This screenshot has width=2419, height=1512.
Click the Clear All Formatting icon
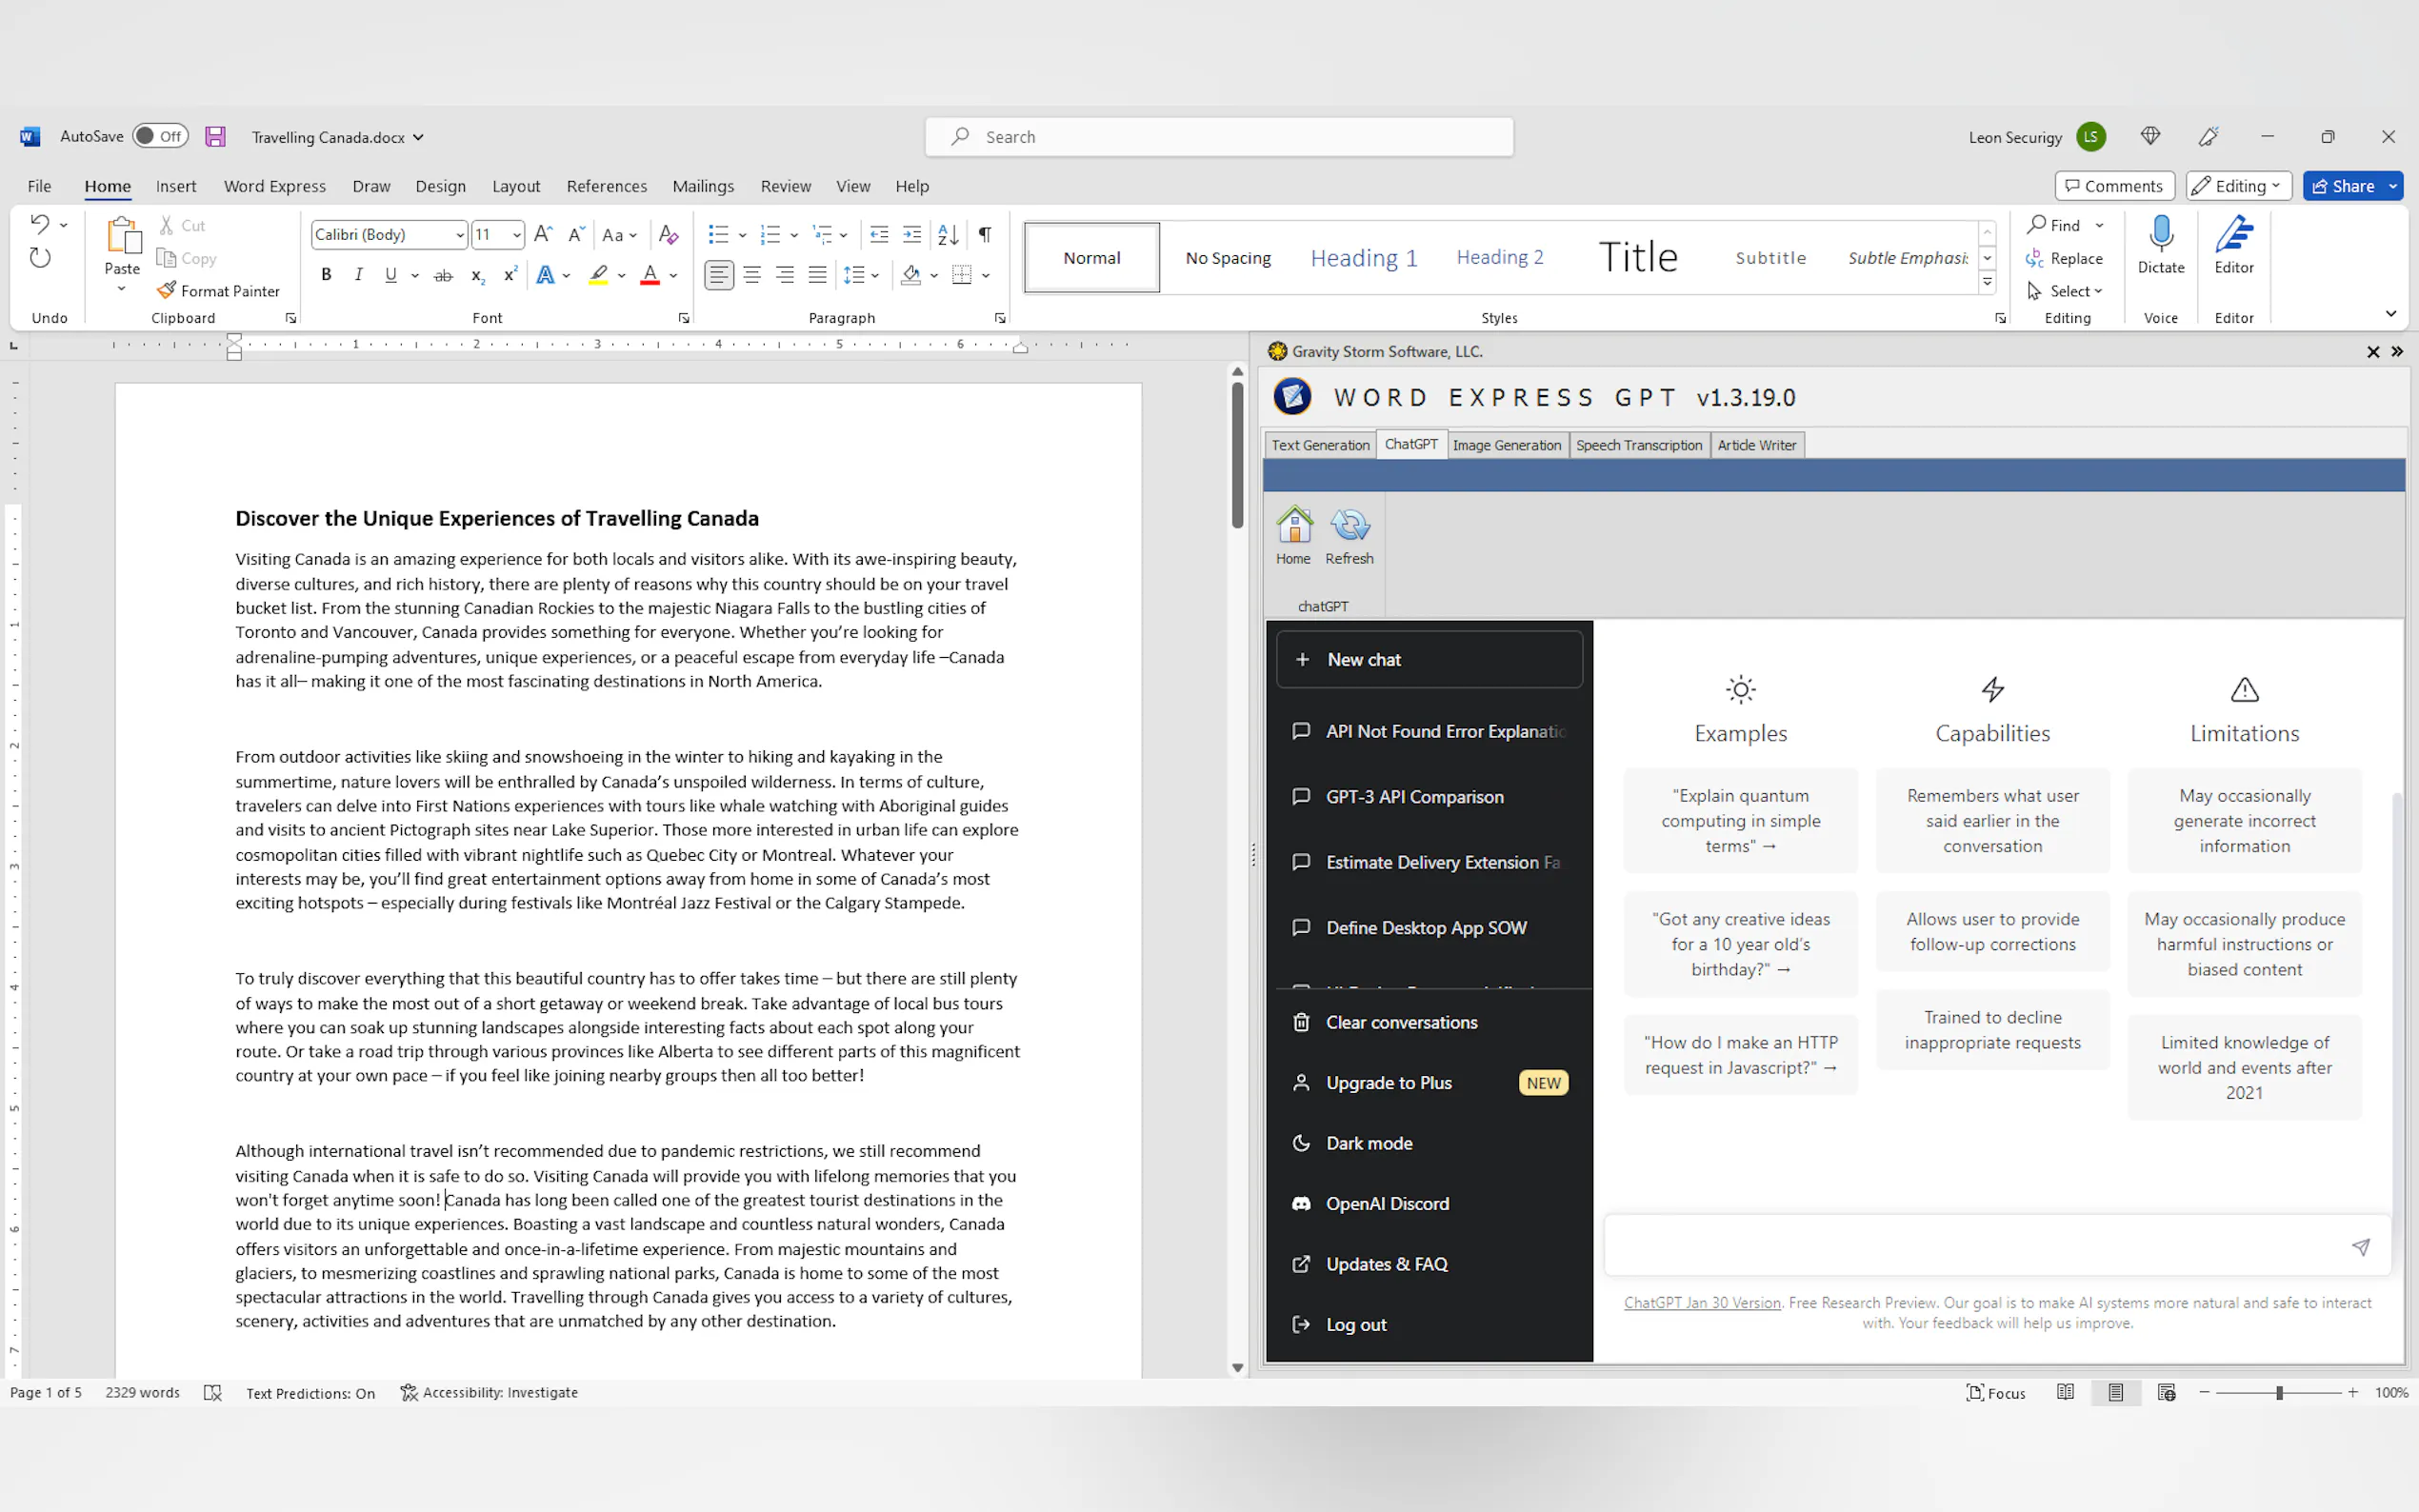[x=669, y=234]
